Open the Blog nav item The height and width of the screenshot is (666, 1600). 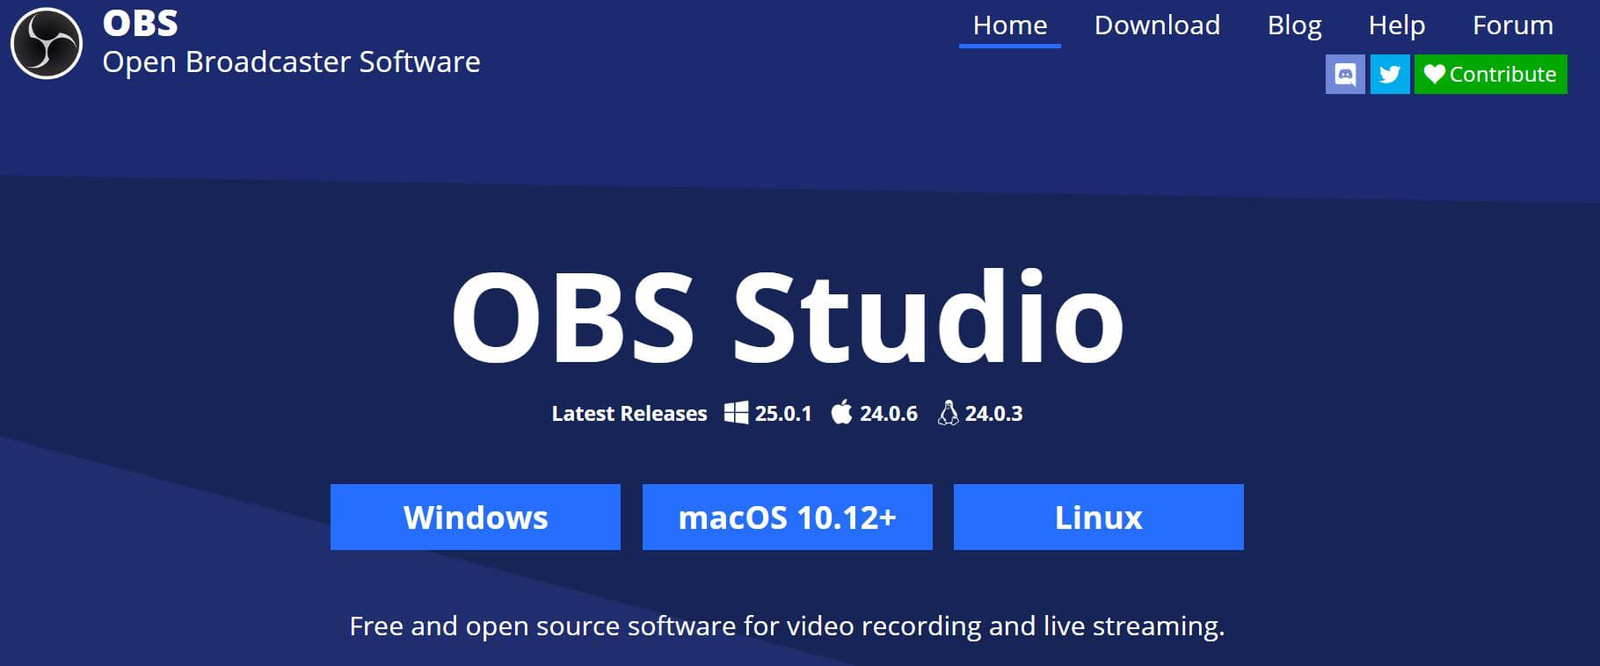click(x=1294, y=25)
